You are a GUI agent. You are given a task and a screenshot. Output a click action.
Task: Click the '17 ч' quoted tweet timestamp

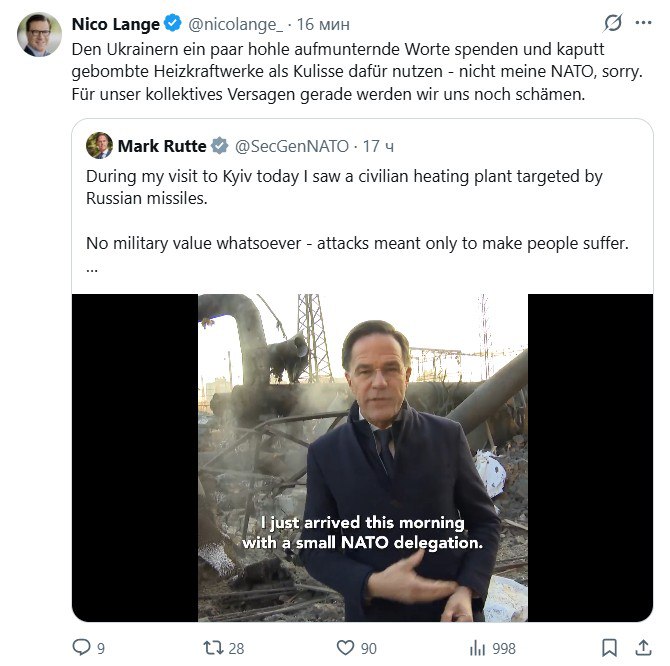click(x=378, y=146)
